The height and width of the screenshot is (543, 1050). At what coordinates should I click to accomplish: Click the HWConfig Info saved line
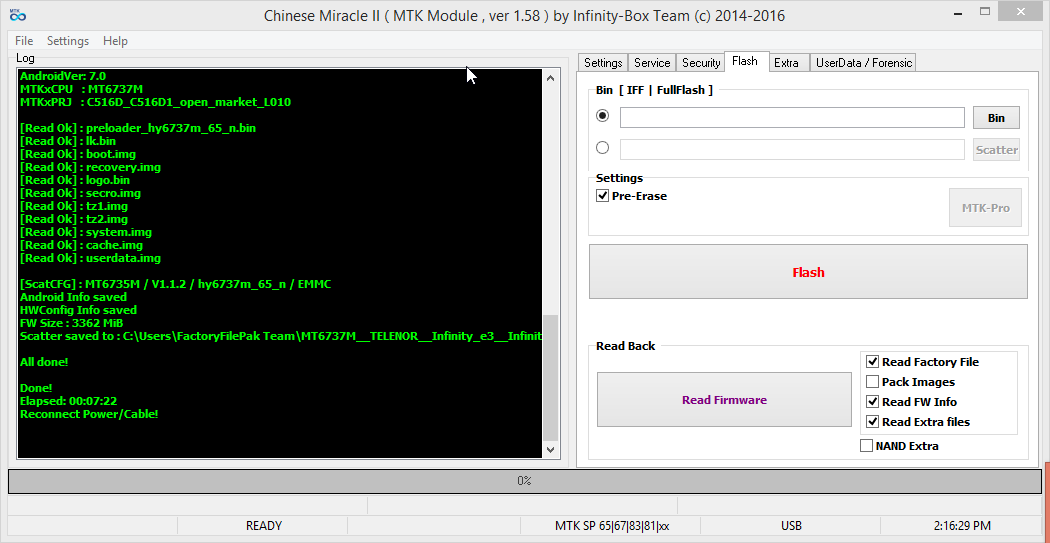pos(78,310)
